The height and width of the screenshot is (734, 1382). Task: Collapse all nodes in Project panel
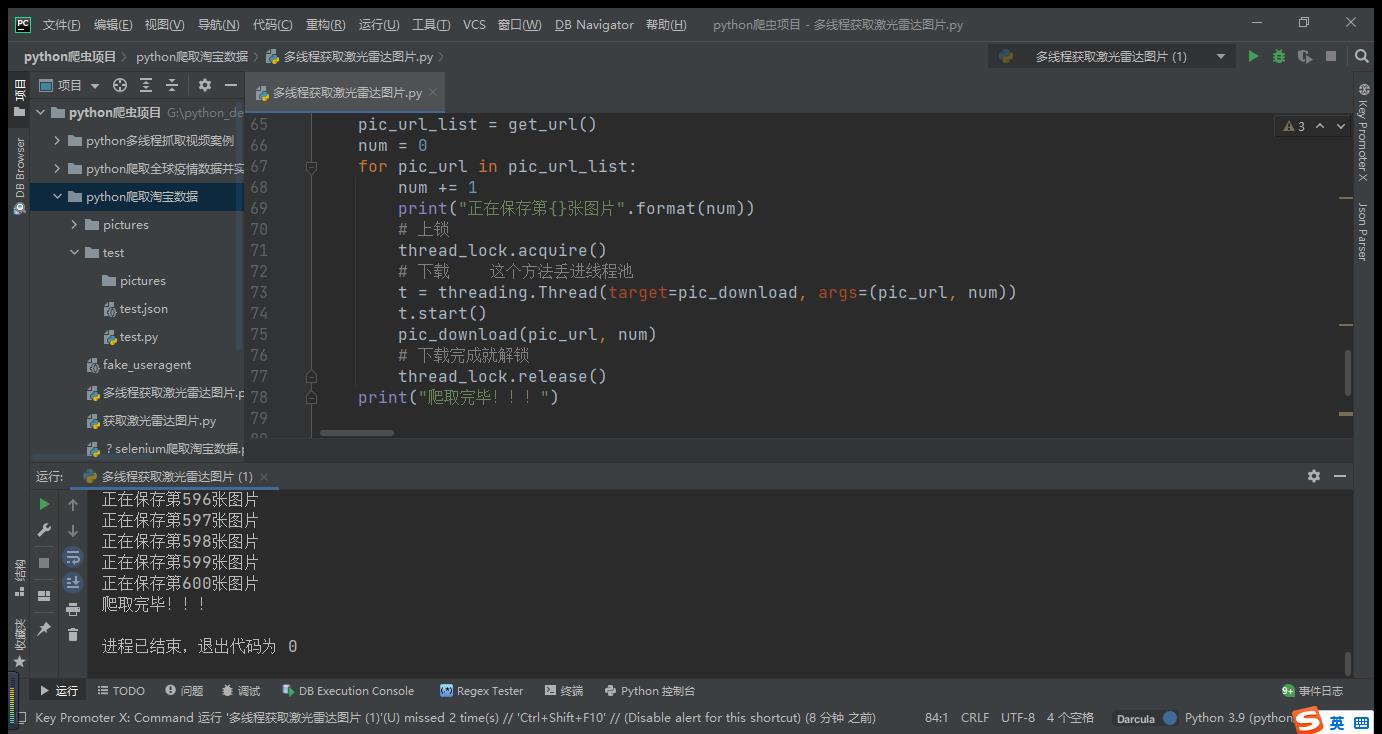click(172, 85)
